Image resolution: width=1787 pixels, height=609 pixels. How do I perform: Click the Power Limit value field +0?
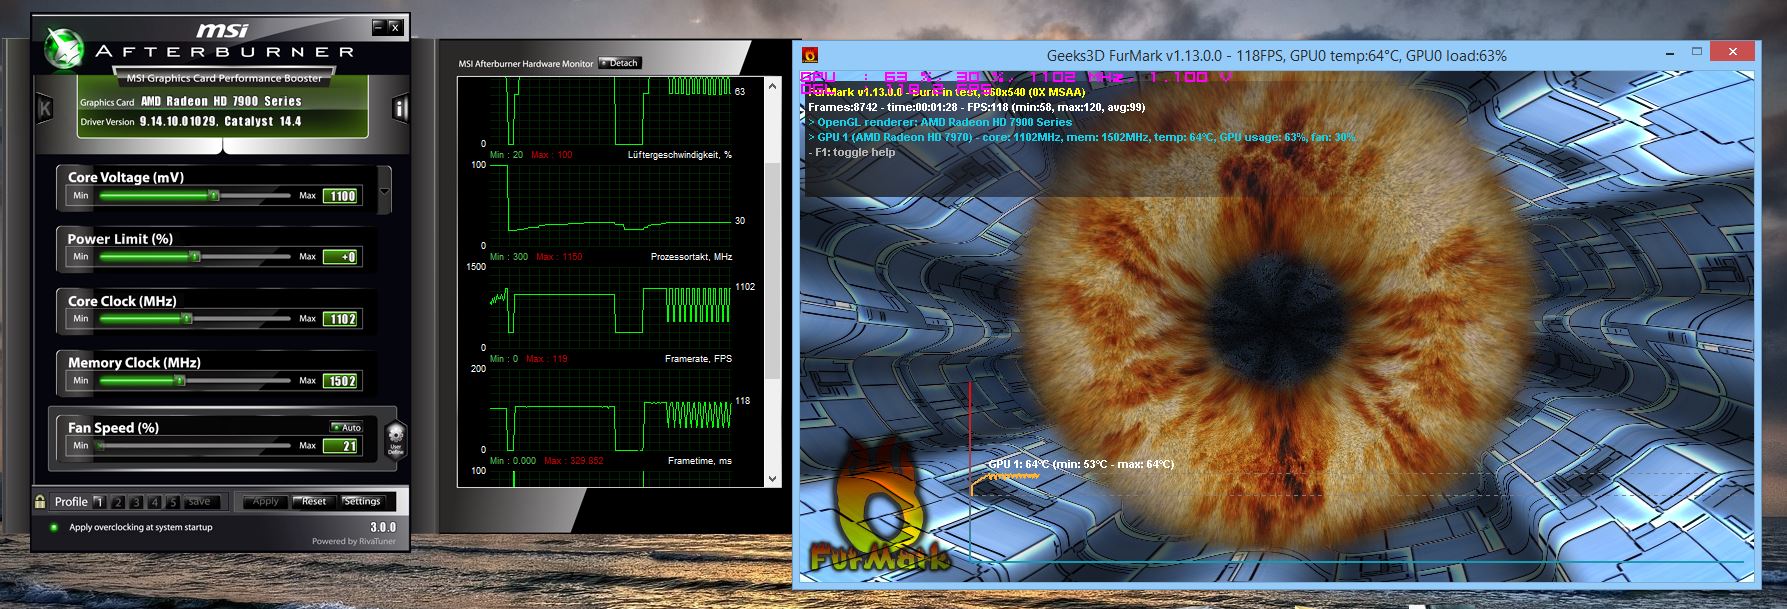point(341,257)
